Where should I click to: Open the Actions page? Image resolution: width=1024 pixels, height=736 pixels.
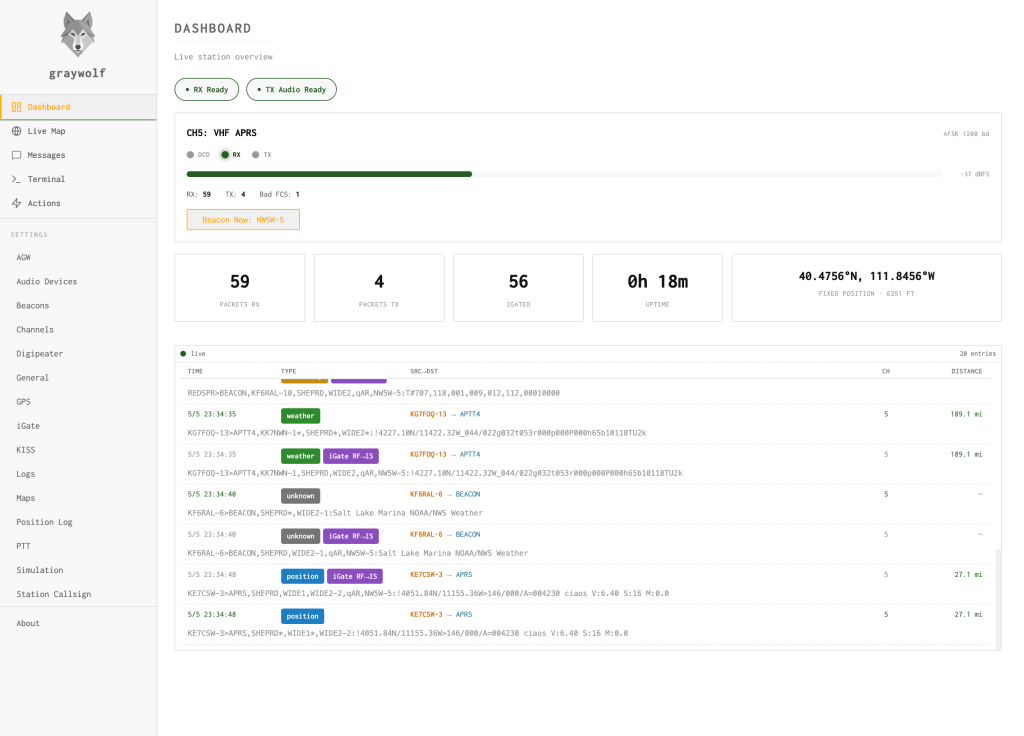[x=78, y=203]
